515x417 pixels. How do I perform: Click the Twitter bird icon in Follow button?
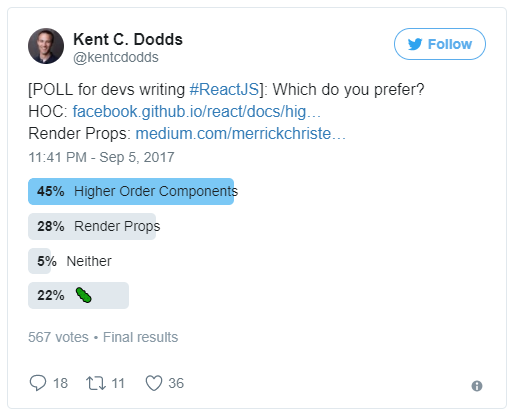point(415,44)
